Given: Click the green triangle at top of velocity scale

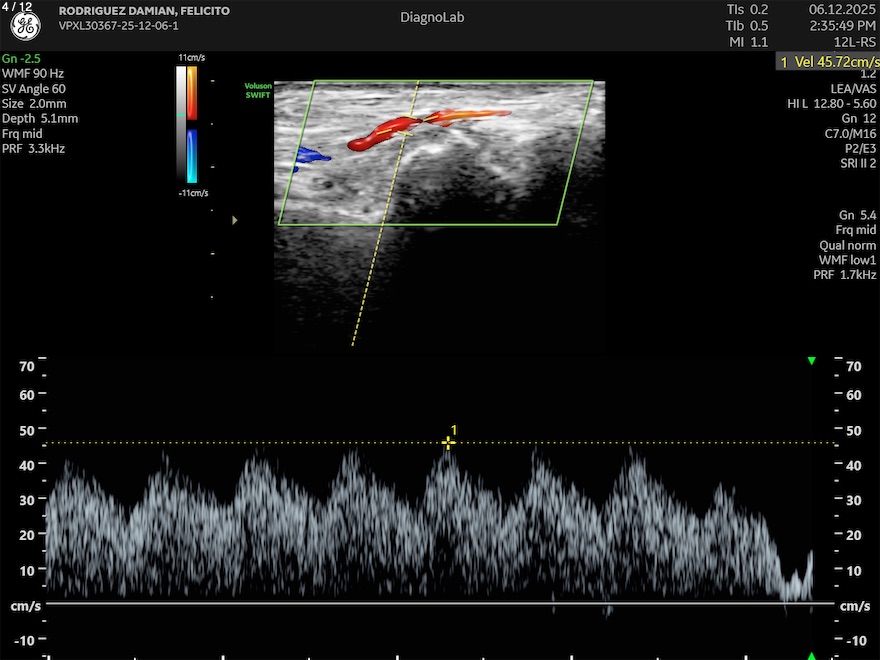Looking at the screenshot, I should point(812,361).
